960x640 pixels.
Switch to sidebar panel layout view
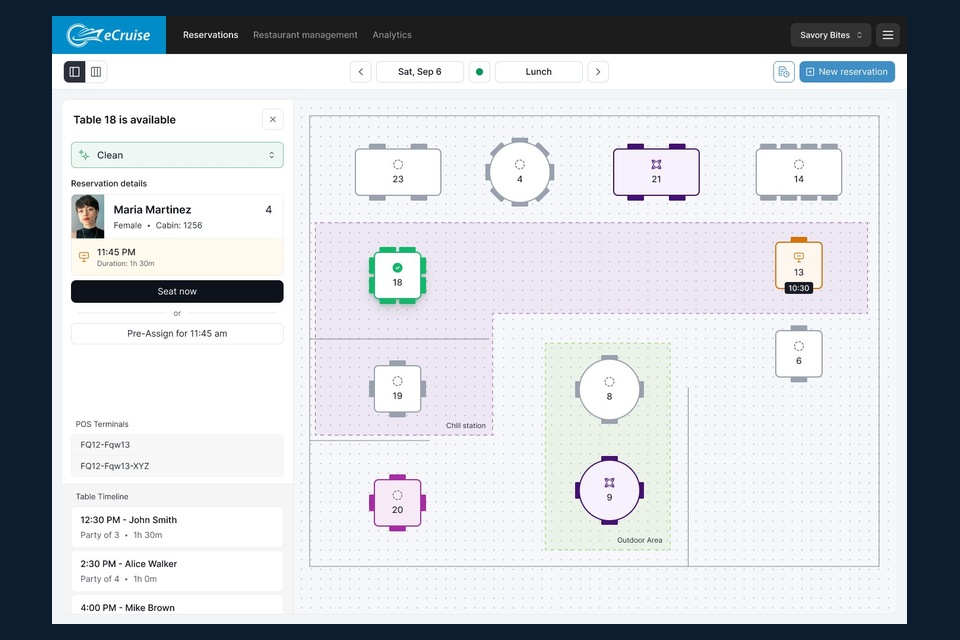pyautogui.click(x=75, y=72)
